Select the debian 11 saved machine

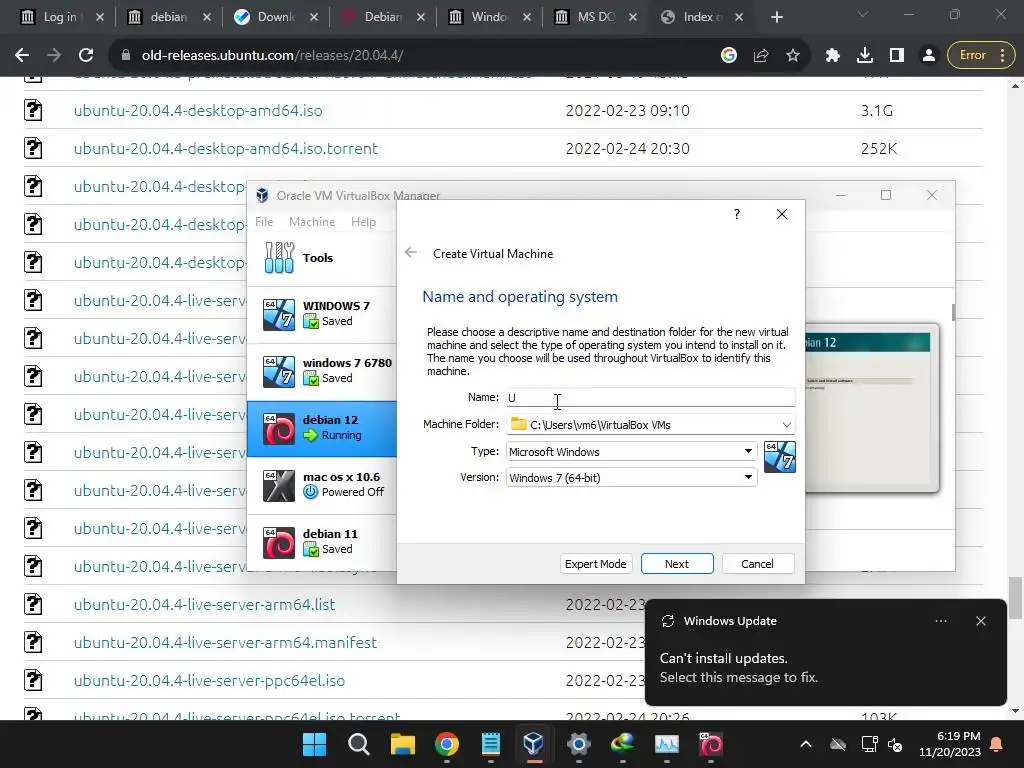point(322,542)
